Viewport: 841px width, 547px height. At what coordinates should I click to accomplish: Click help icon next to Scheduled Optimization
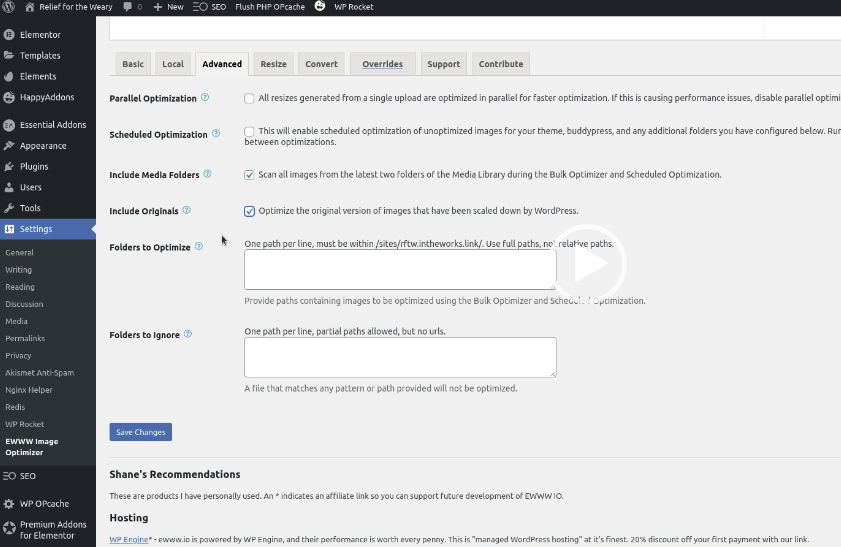tap(216, 134)
